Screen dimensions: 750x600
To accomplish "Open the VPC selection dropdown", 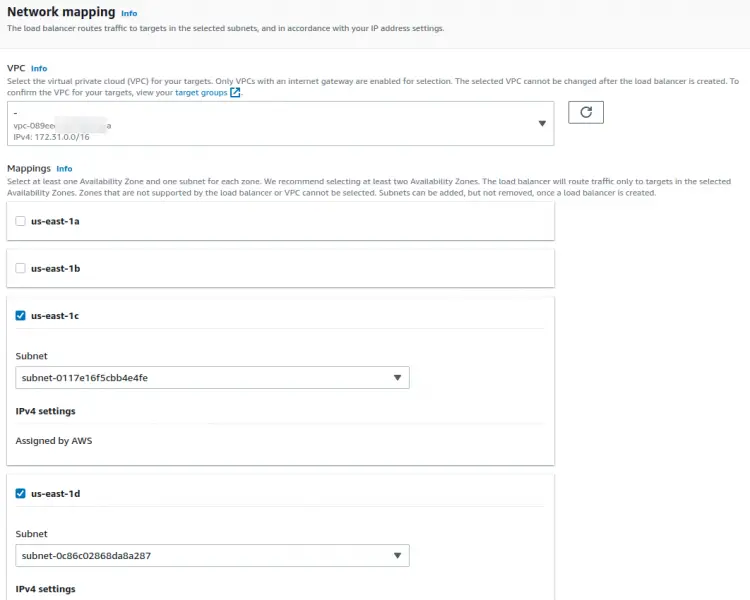I will coord(280,123).
